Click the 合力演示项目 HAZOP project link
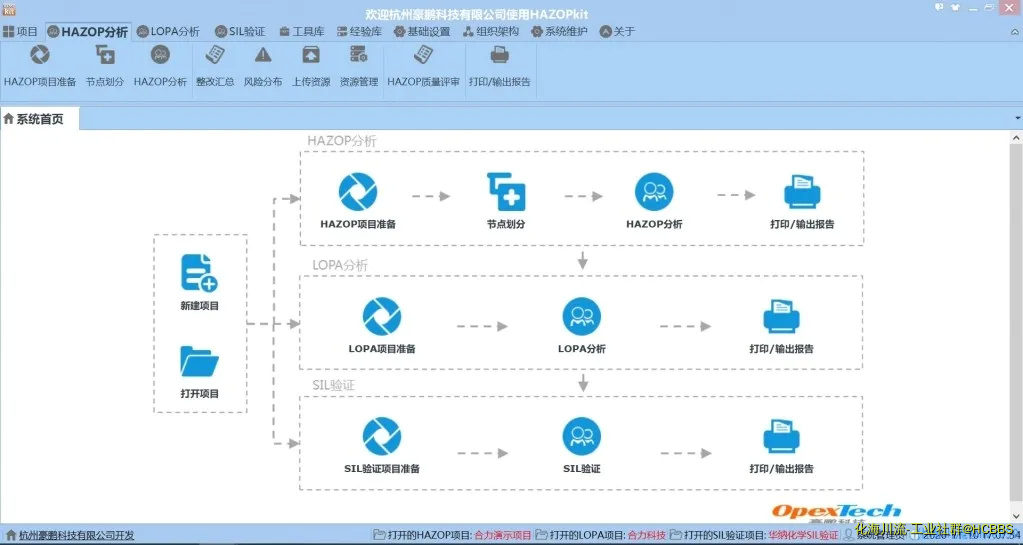This screenshot has width=1023, height=545. pyautogui.click(x=502, y=535)
